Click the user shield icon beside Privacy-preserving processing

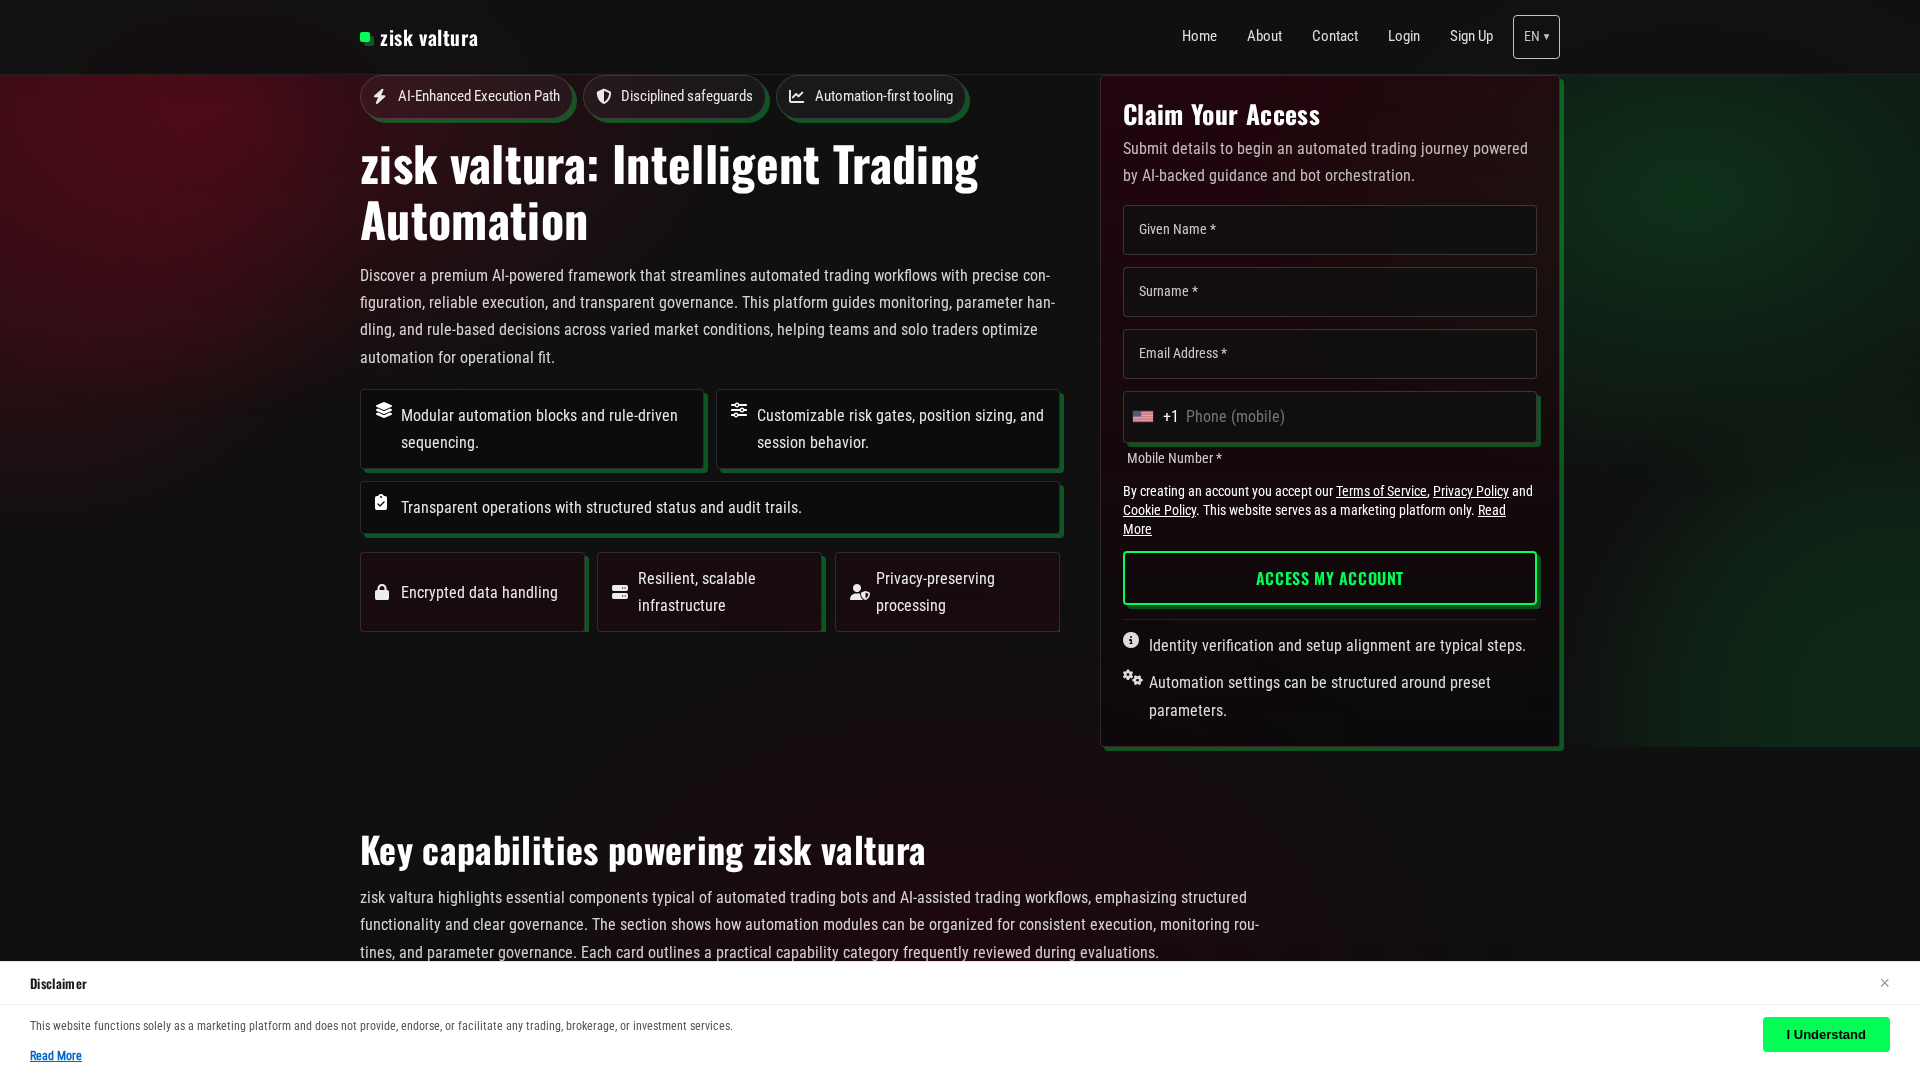tap(860, 592)
